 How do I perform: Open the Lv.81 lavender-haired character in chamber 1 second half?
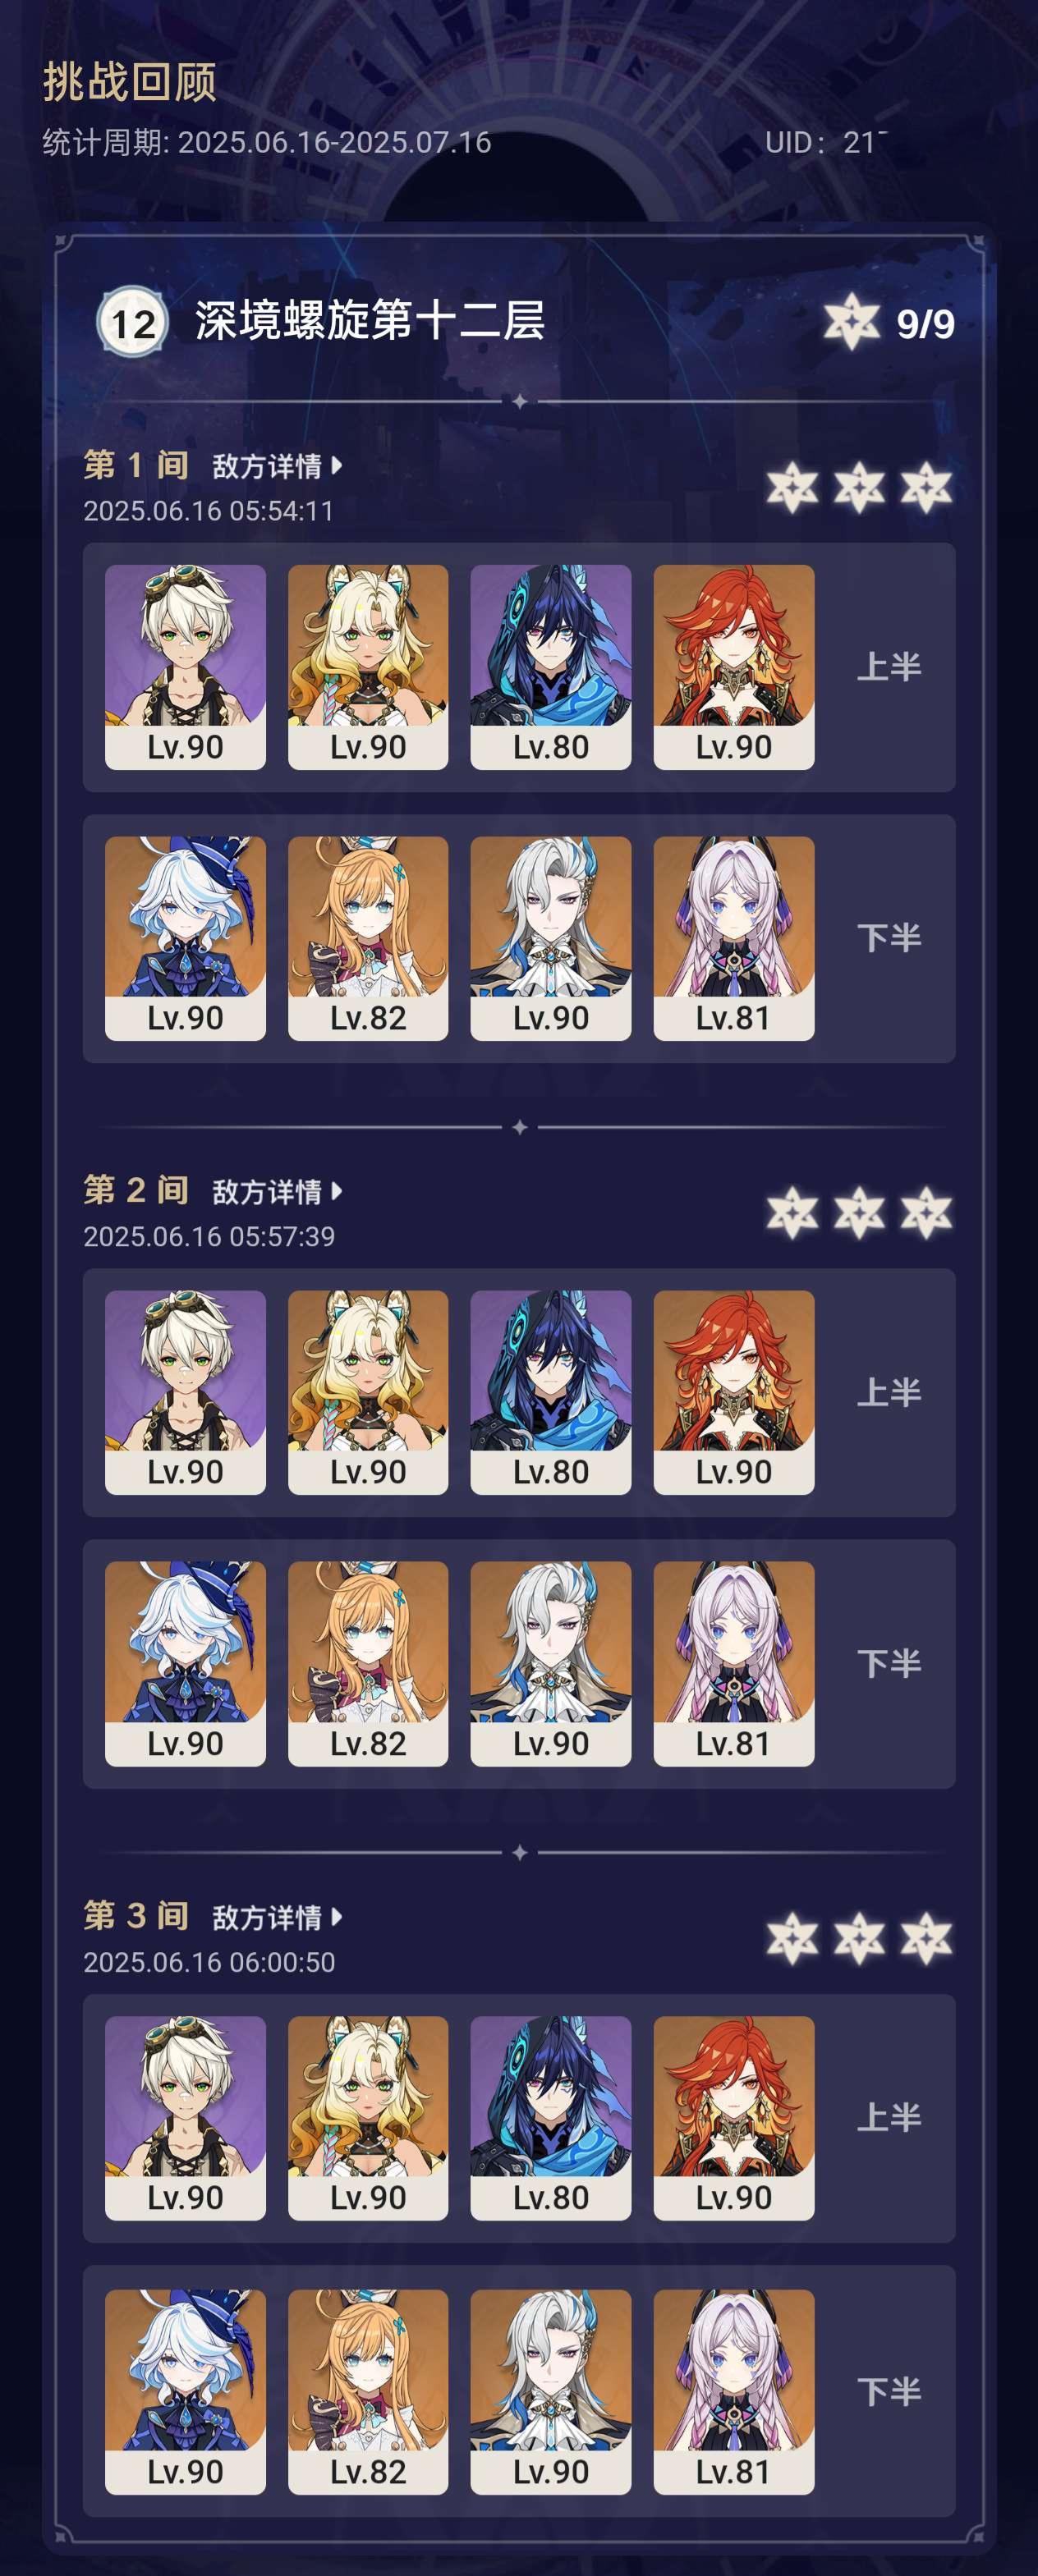tap(733, 938)
